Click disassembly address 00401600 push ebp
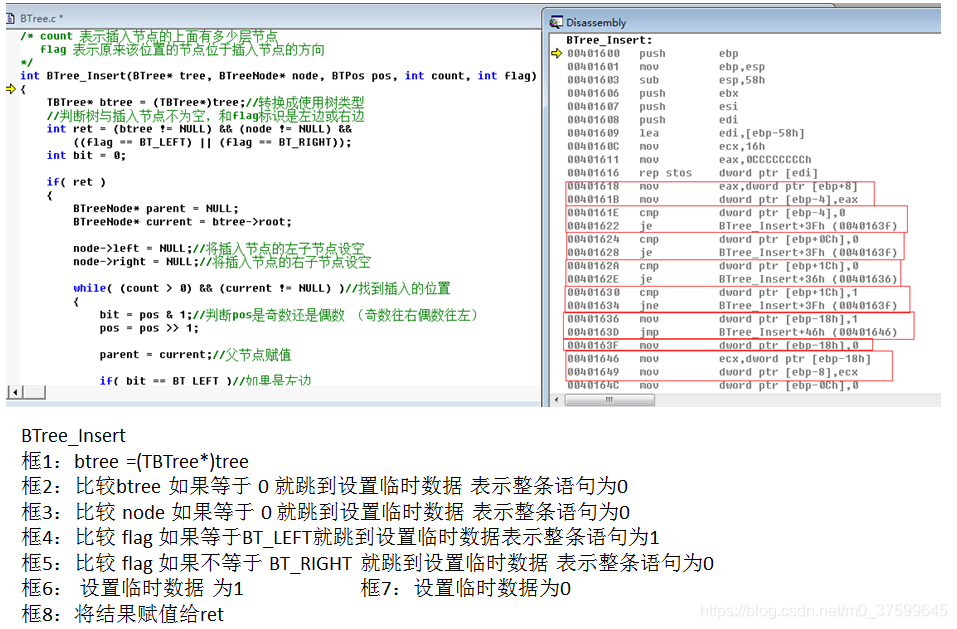The height and width of the screenshot is (629, 957). click(x=653, y=54)
